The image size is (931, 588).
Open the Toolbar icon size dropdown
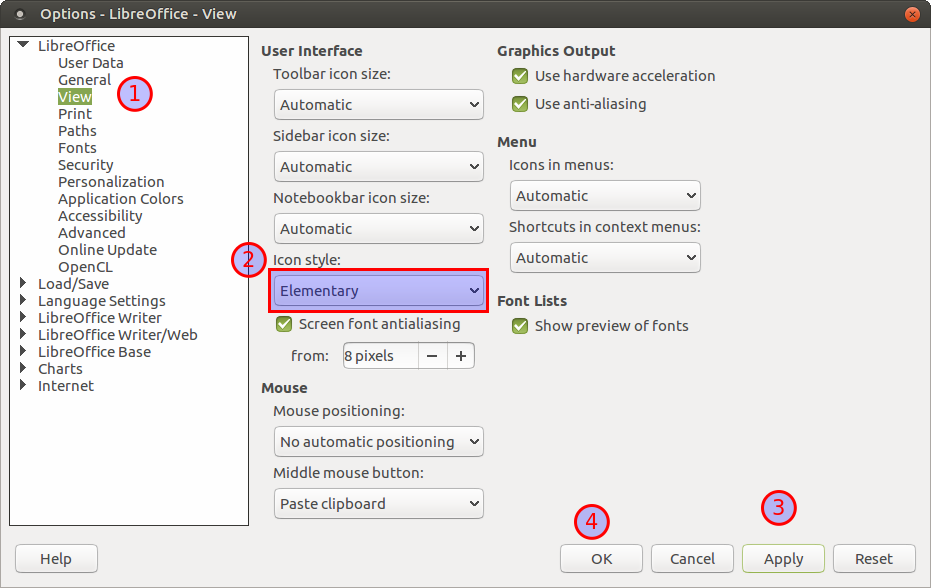[379, 105]
